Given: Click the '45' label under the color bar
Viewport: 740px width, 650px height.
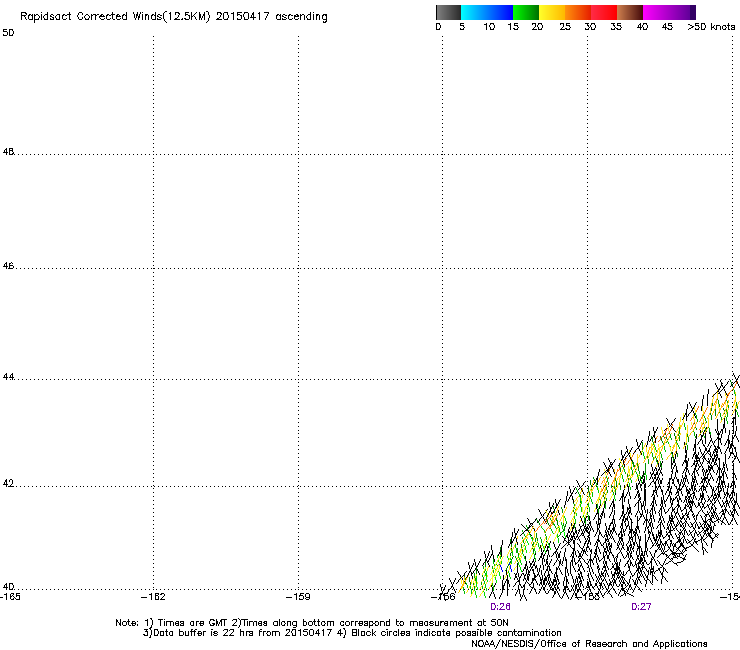Looking at the screenshot, I should click(667, 27).
